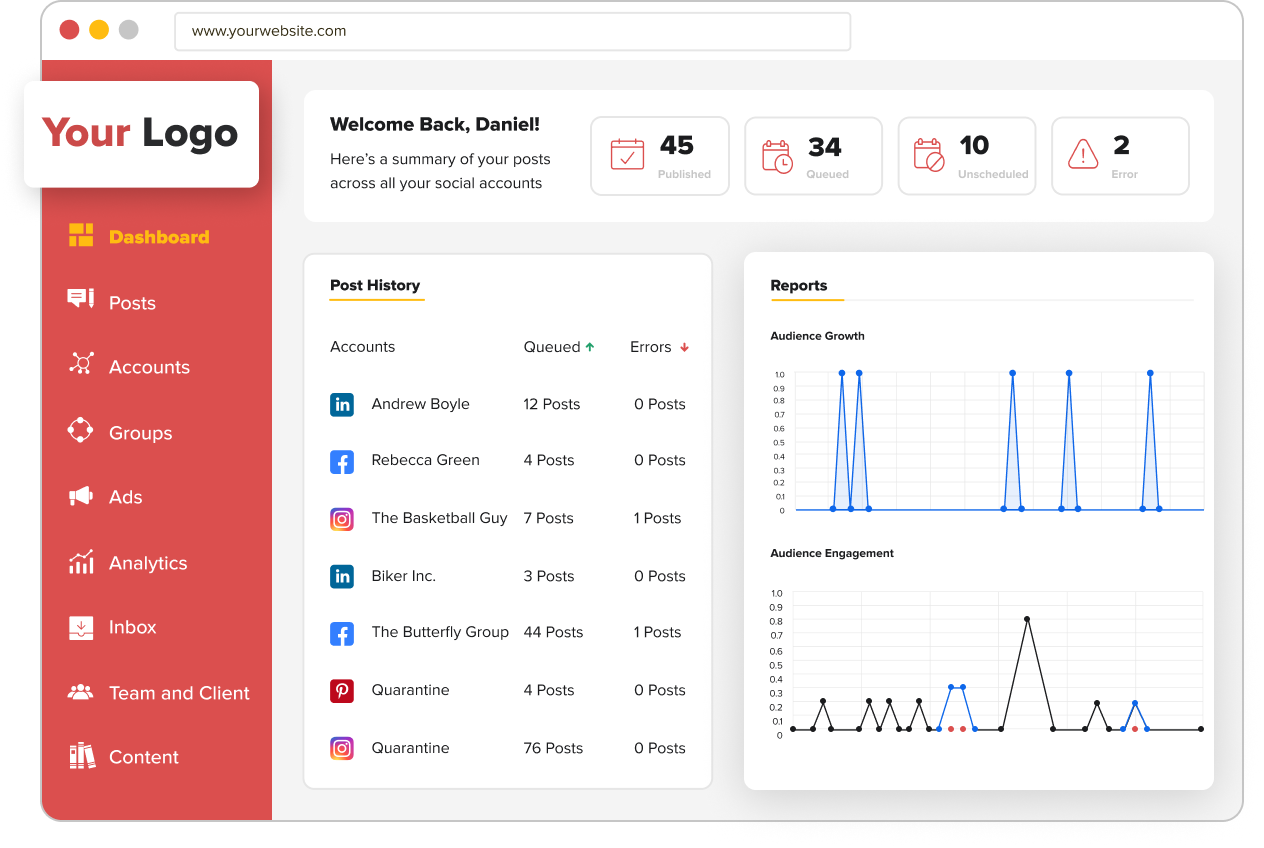Screen dimensions: 1264x848
Task: Open the Analytics chart icon
Action: 81,561
